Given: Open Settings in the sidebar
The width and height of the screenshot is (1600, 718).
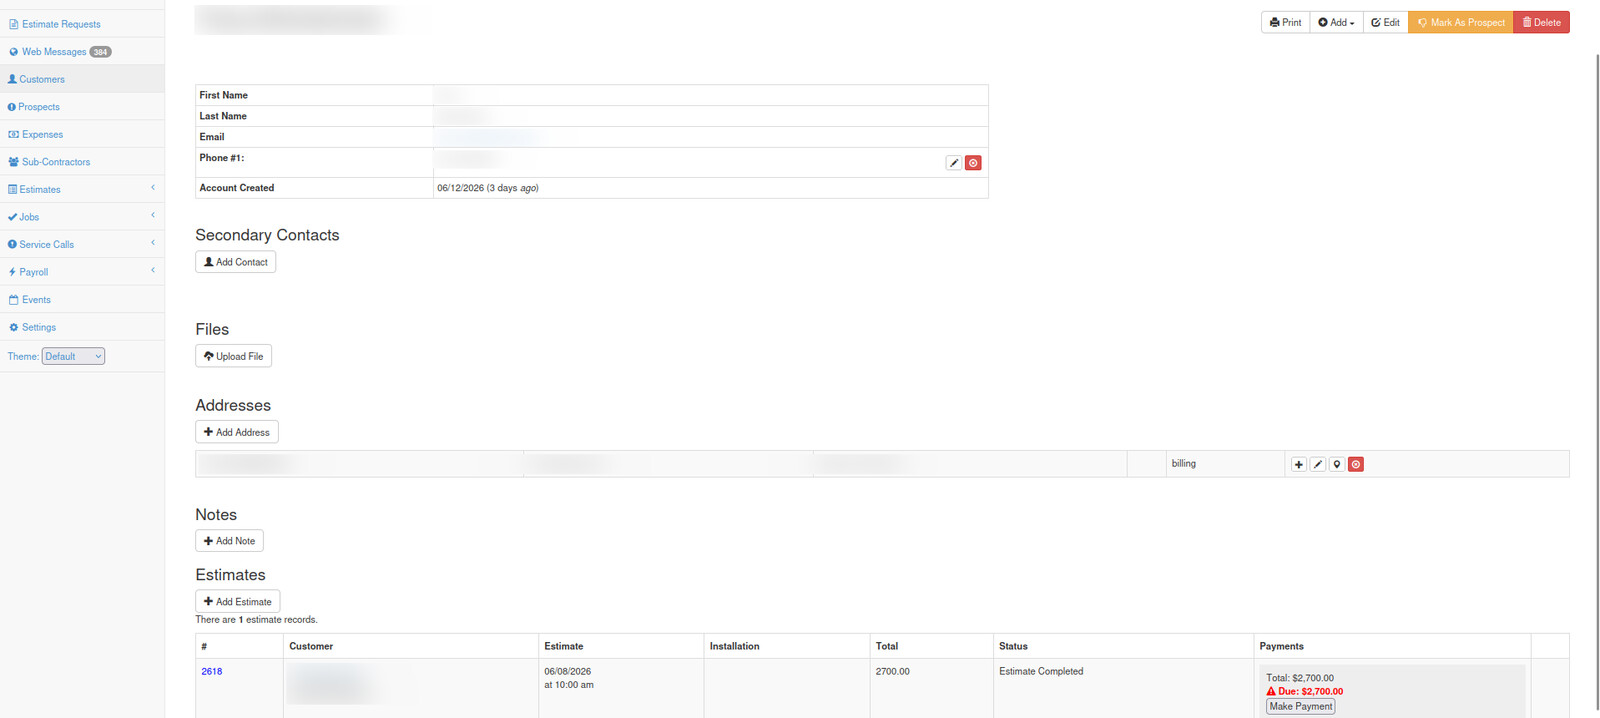Looking at the screenshot, I should tap(39, 327).
